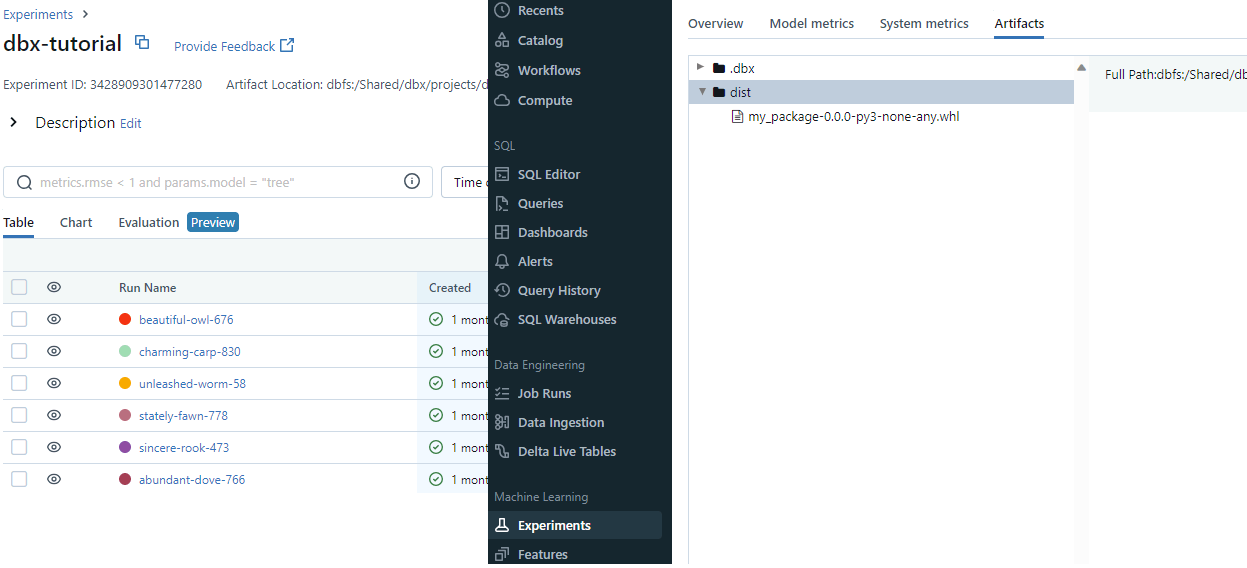Check the unleashed-worm-58 run checkbox

point(19,383)
